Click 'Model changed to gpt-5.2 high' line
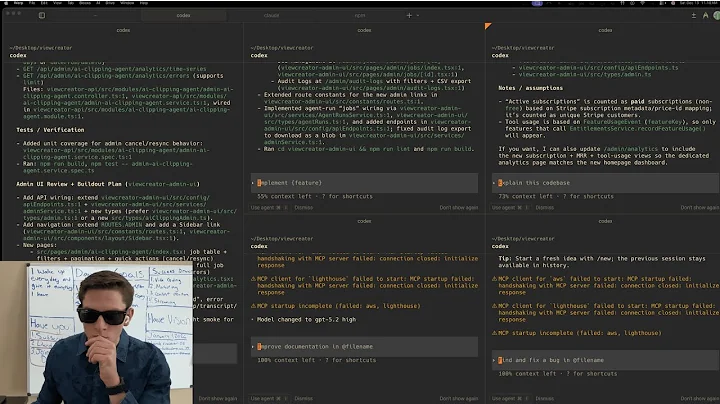The height and width of the screenshot is (404, 720). point(306,320)
